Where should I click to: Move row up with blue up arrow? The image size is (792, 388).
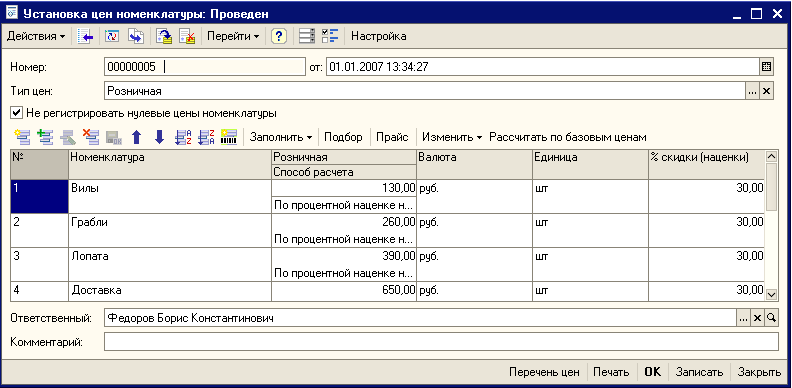coord(136,137)
